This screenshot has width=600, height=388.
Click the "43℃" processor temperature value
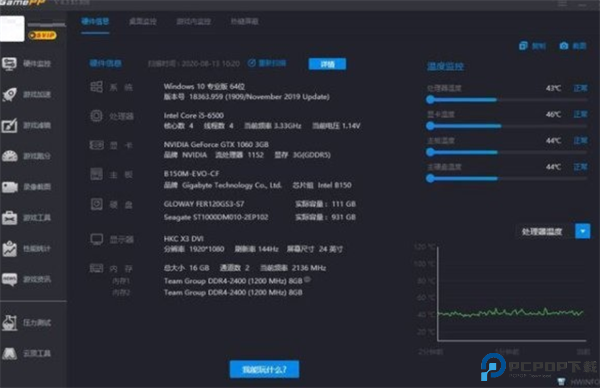(x=553, y=88)
